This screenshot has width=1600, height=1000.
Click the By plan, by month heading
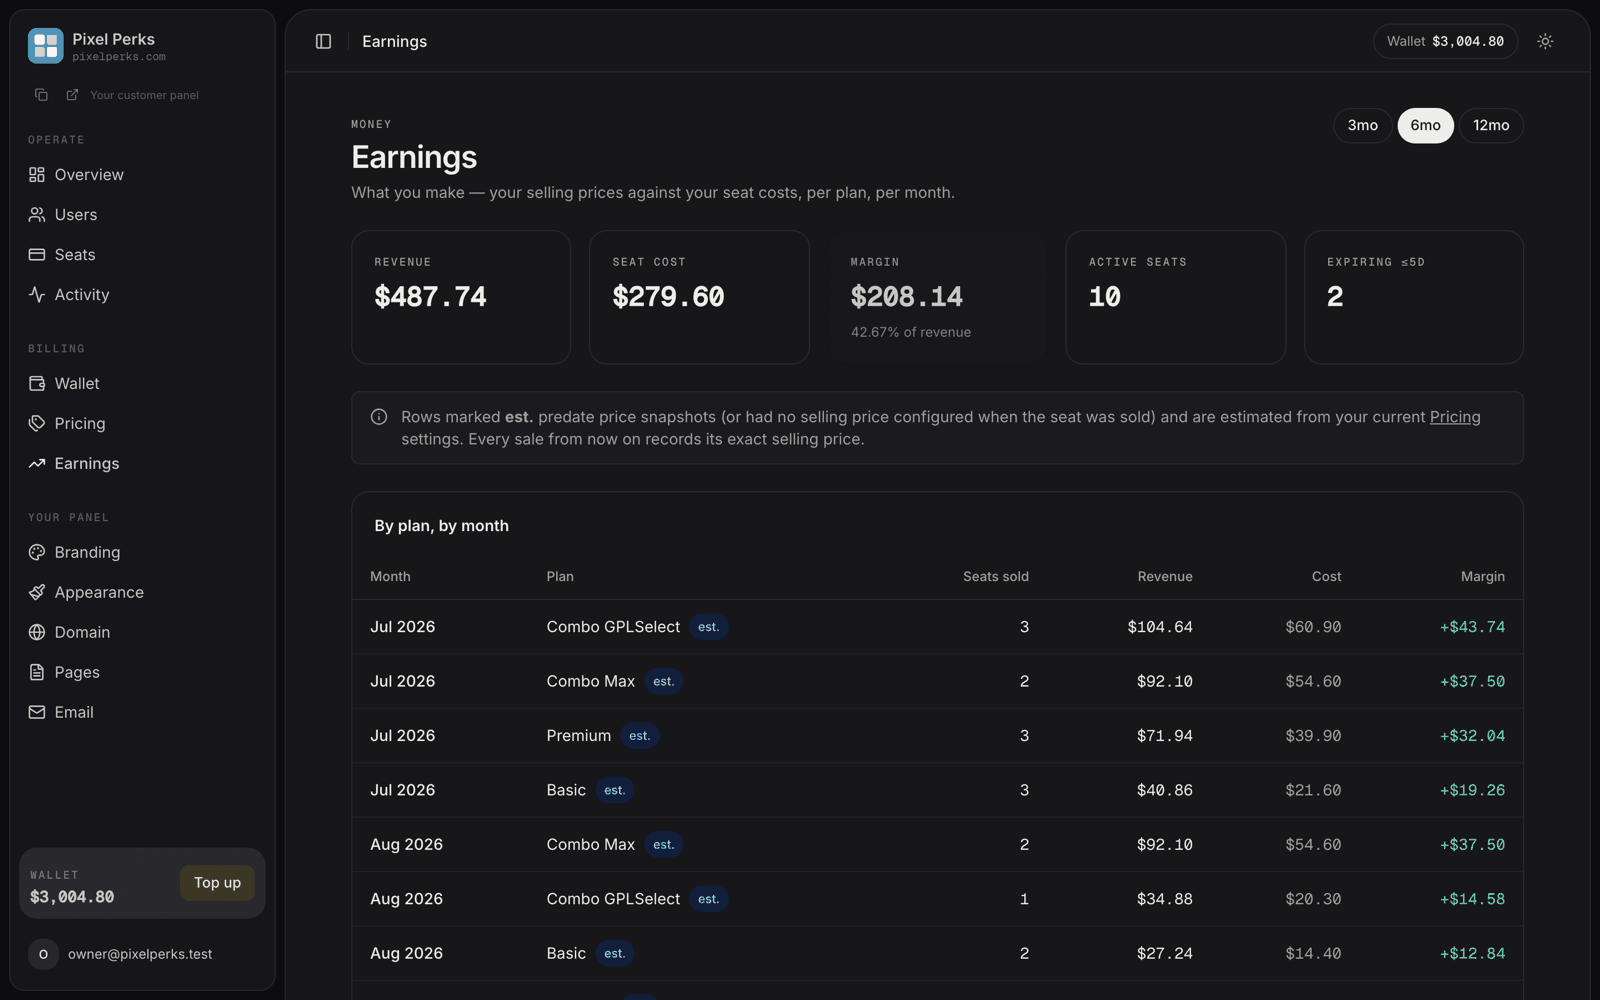(441, 526)
